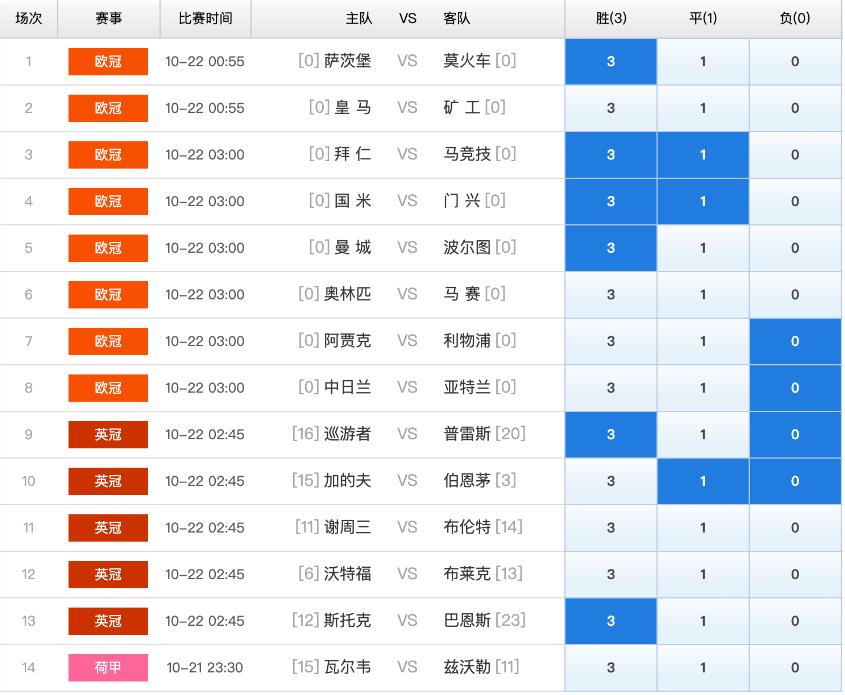The image size is (845, 695).
Task: Pick loss (0) for match 3 拜仁 vs 马竞技
Action: [x=795, y=155]
